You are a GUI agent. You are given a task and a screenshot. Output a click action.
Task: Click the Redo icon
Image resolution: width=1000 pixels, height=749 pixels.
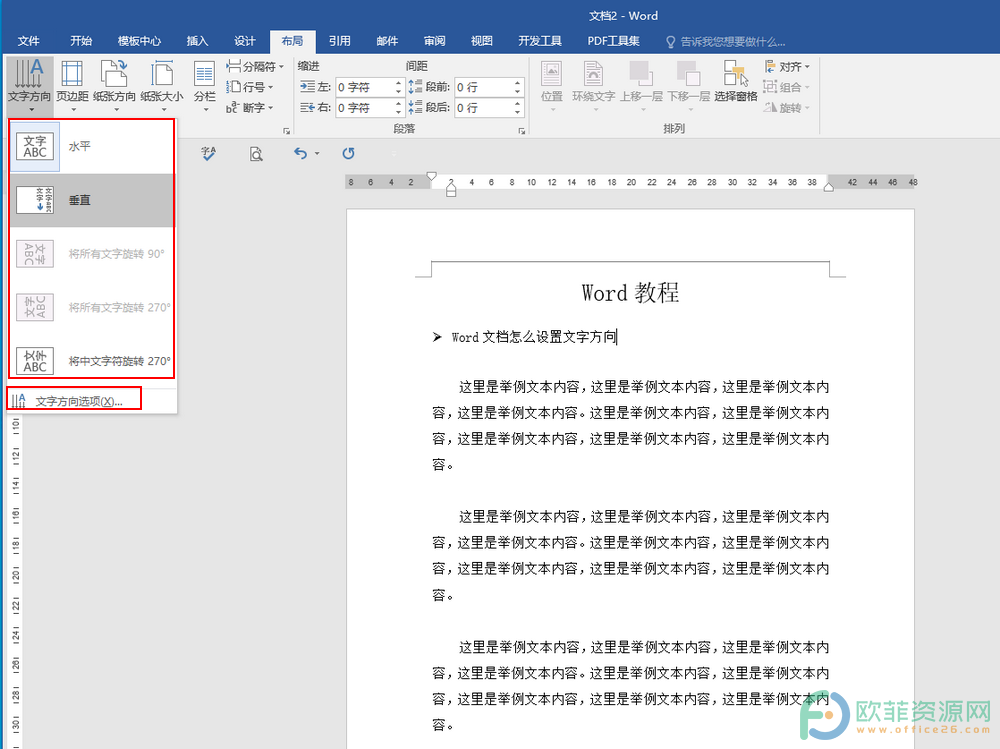click(348, 153)
